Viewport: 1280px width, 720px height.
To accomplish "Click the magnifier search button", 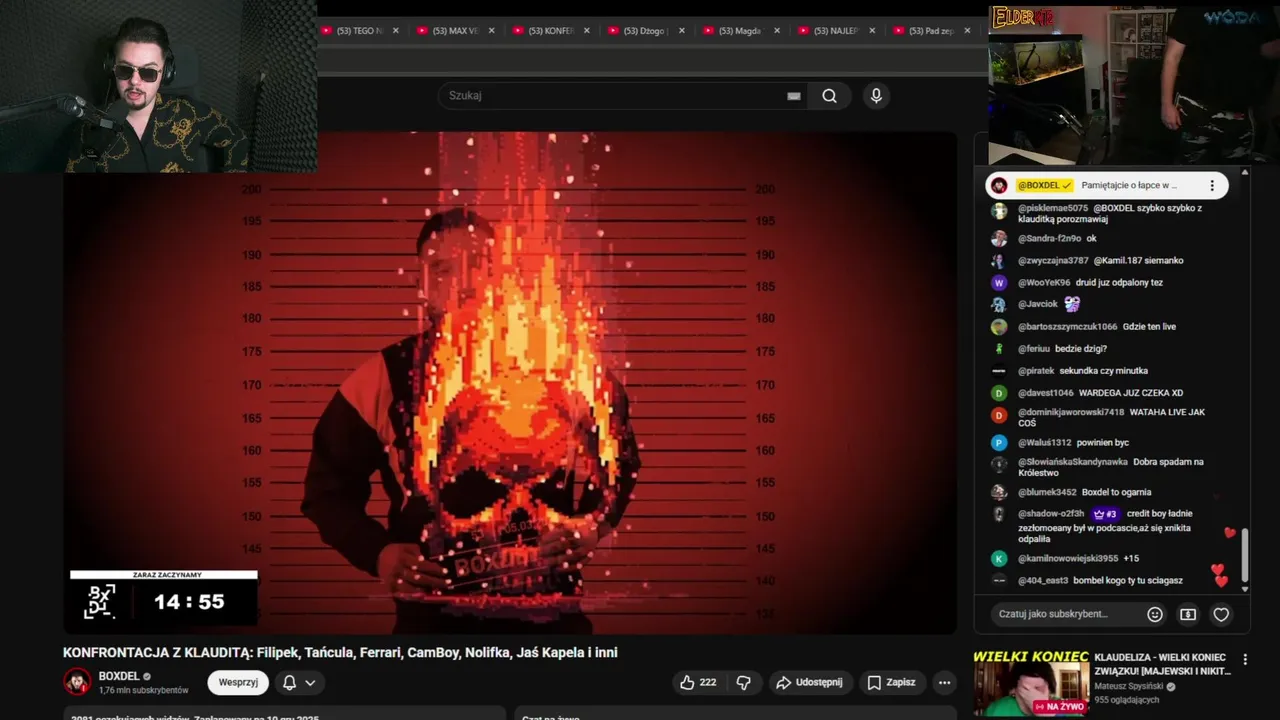I will tap(829, 96).
